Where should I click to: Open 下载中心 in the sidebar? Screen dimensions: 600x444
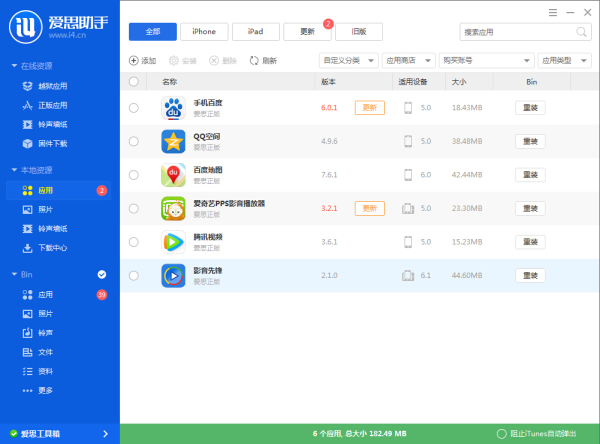coord(45,248)
